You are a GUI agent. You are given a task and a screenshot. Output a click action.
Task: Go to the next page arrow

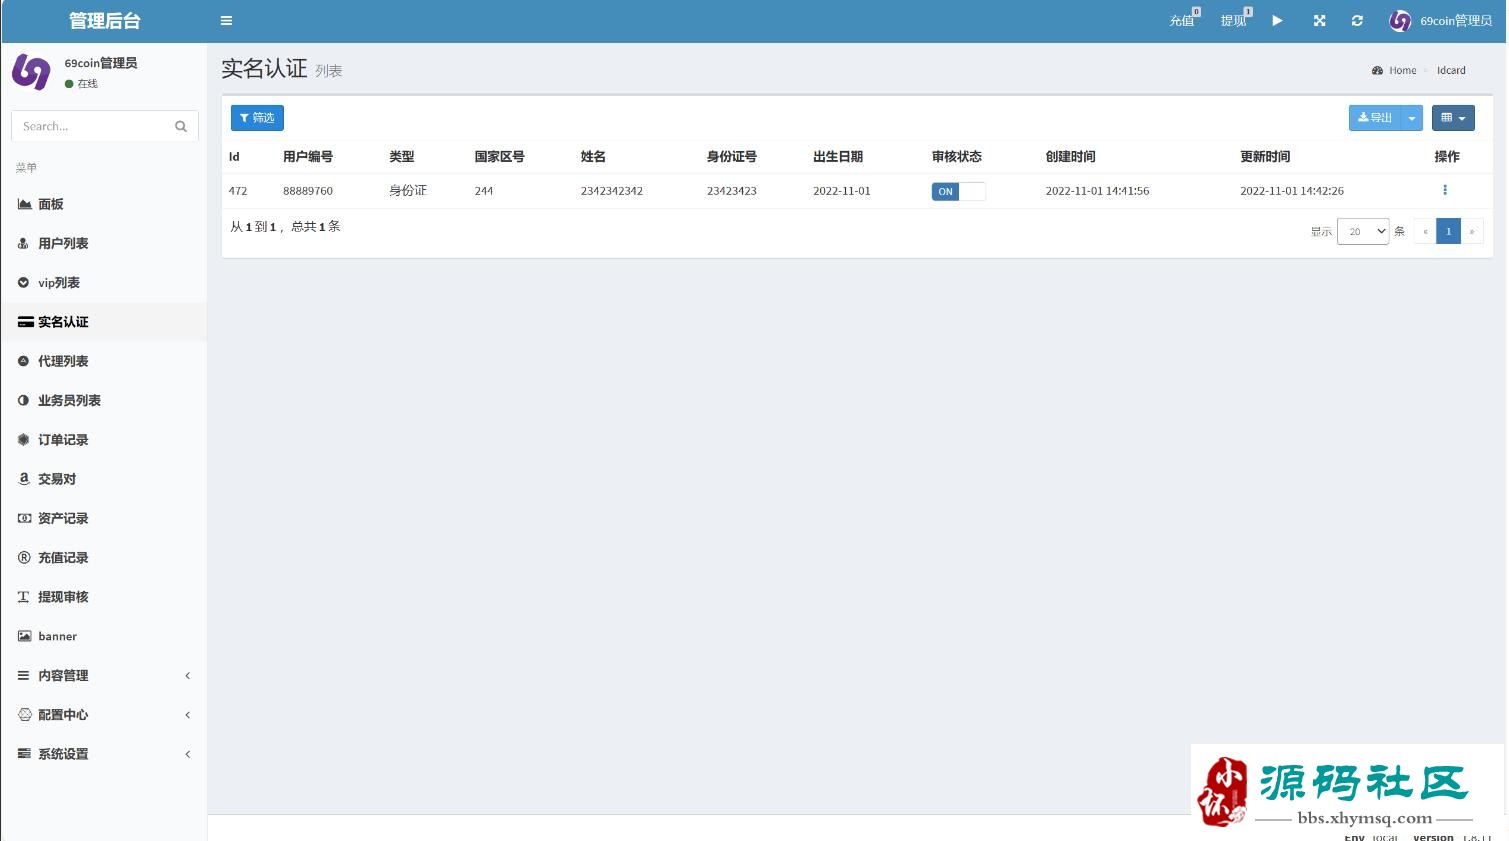pos(1472,231)
